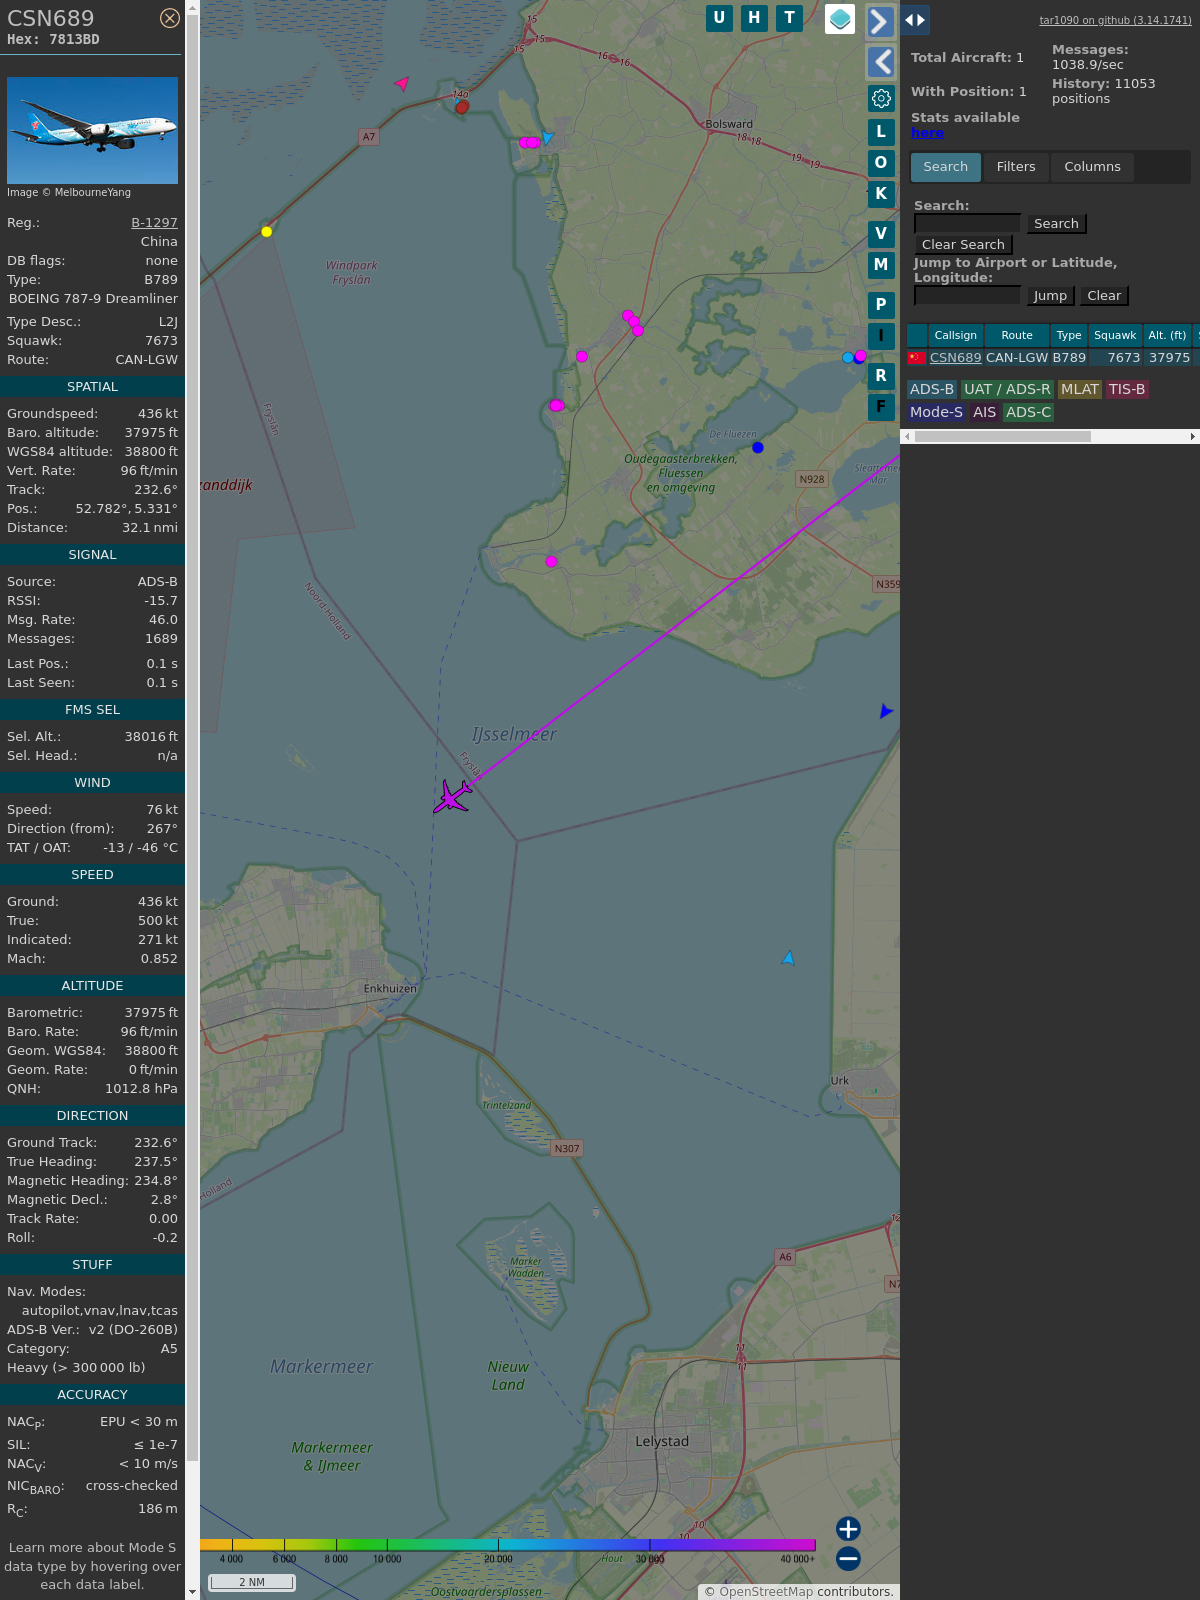The width and height of the screenshot is (1200, 1600).
Task: Toggle the P map button
Action: coord(881,304)
